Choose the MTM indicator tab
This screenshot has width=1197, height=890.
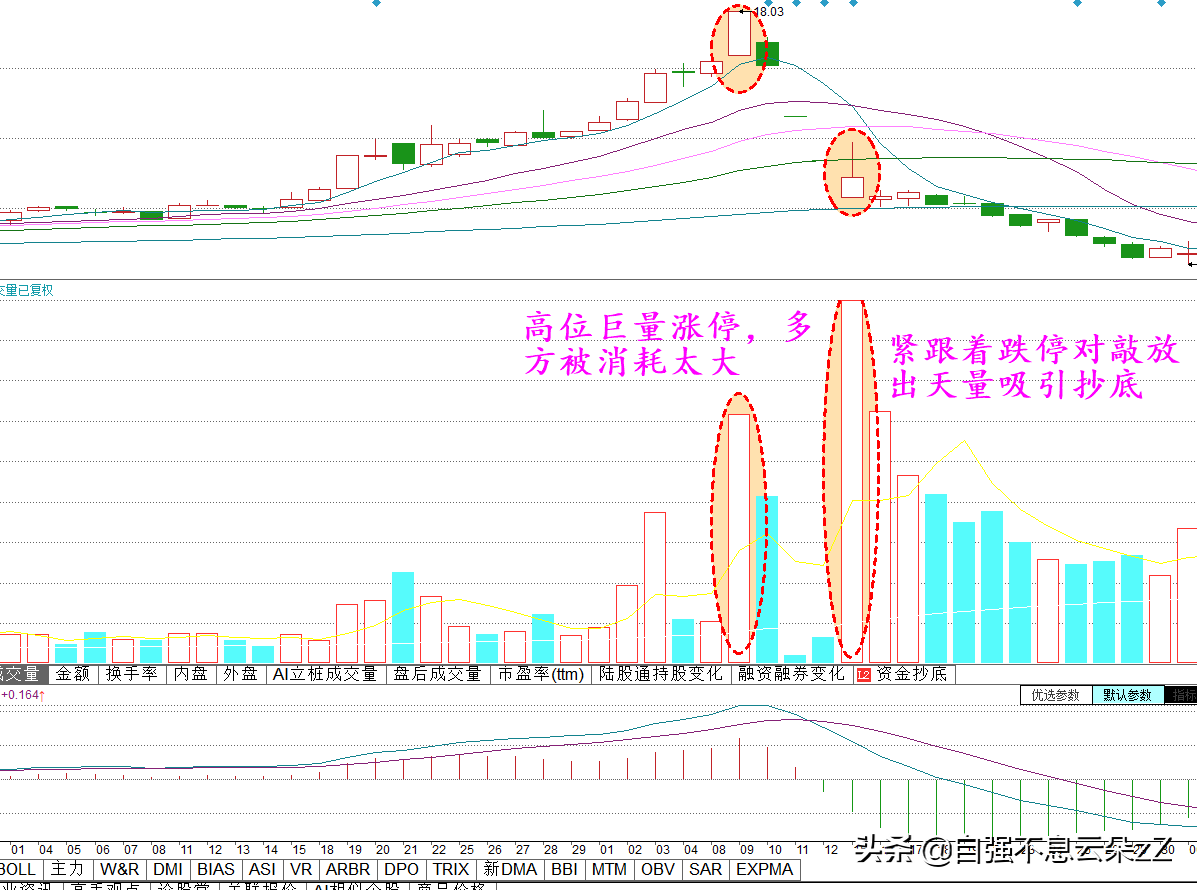tap(609, 869)
